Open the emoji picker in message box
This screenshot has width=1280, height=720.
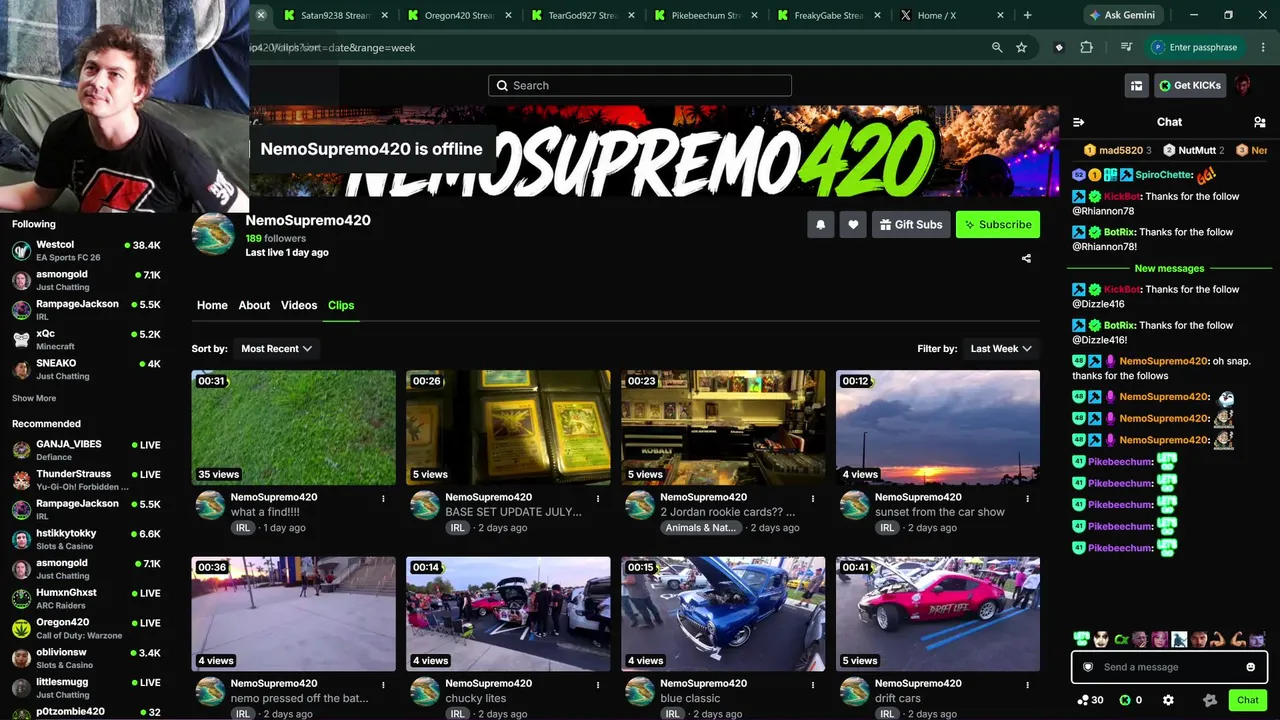coord(1251,667)
